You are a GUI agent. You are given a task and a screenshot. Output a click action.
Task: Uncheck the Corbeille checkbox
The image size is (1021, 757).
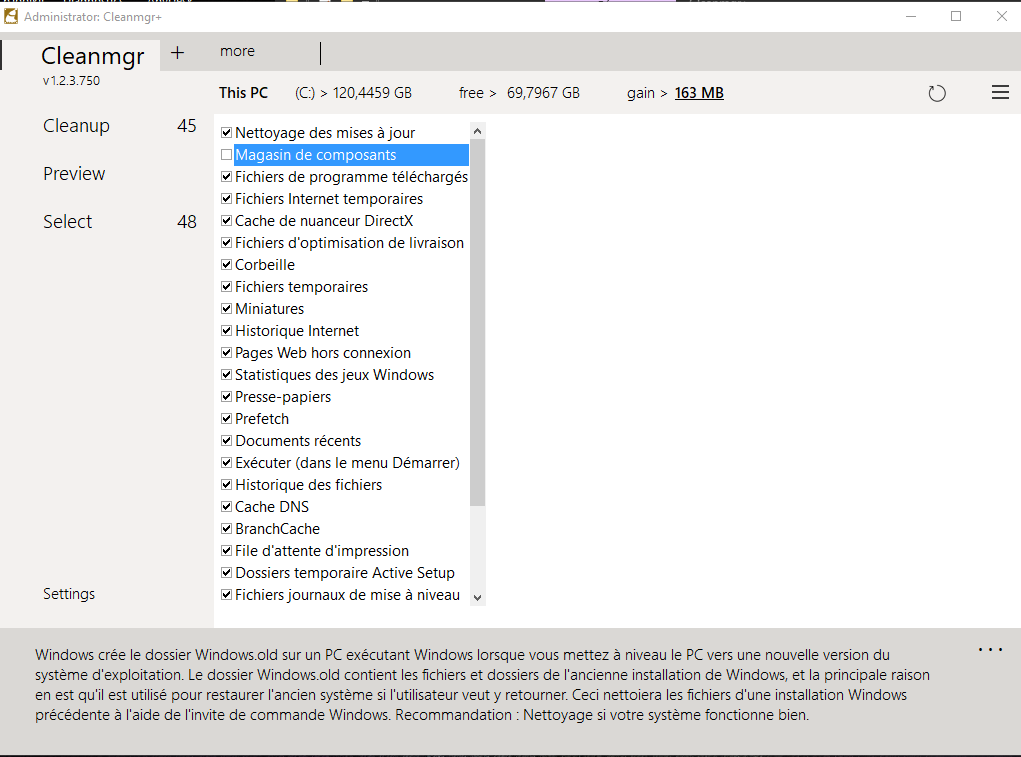tap(227, 265)
